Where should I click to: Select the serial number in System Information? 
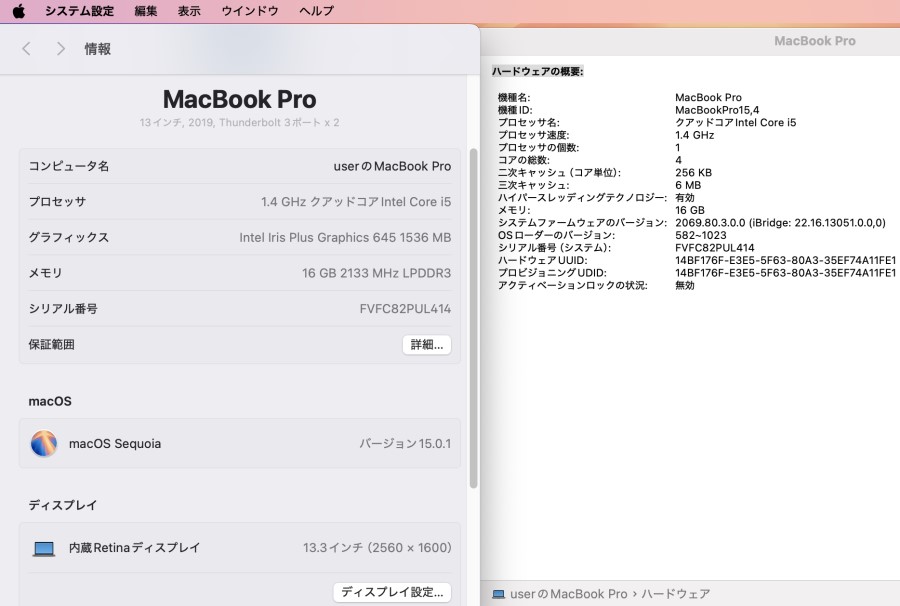click(715, 248)
